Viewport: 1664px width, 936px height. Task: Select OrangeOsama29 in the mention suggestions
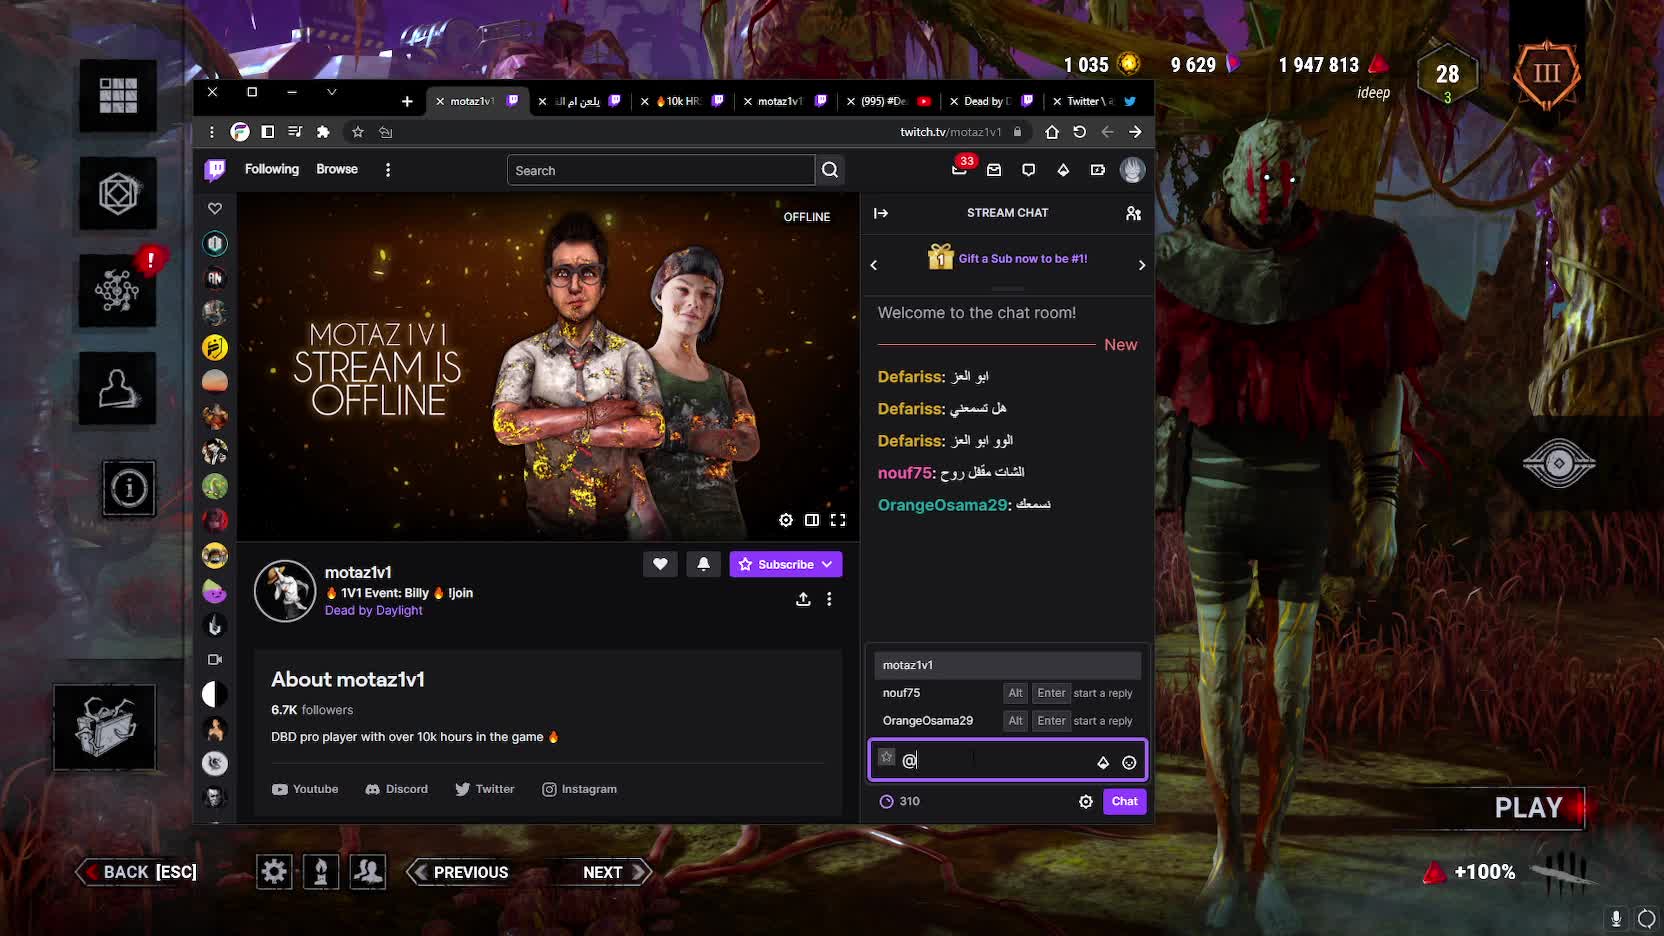point(1007,721)
